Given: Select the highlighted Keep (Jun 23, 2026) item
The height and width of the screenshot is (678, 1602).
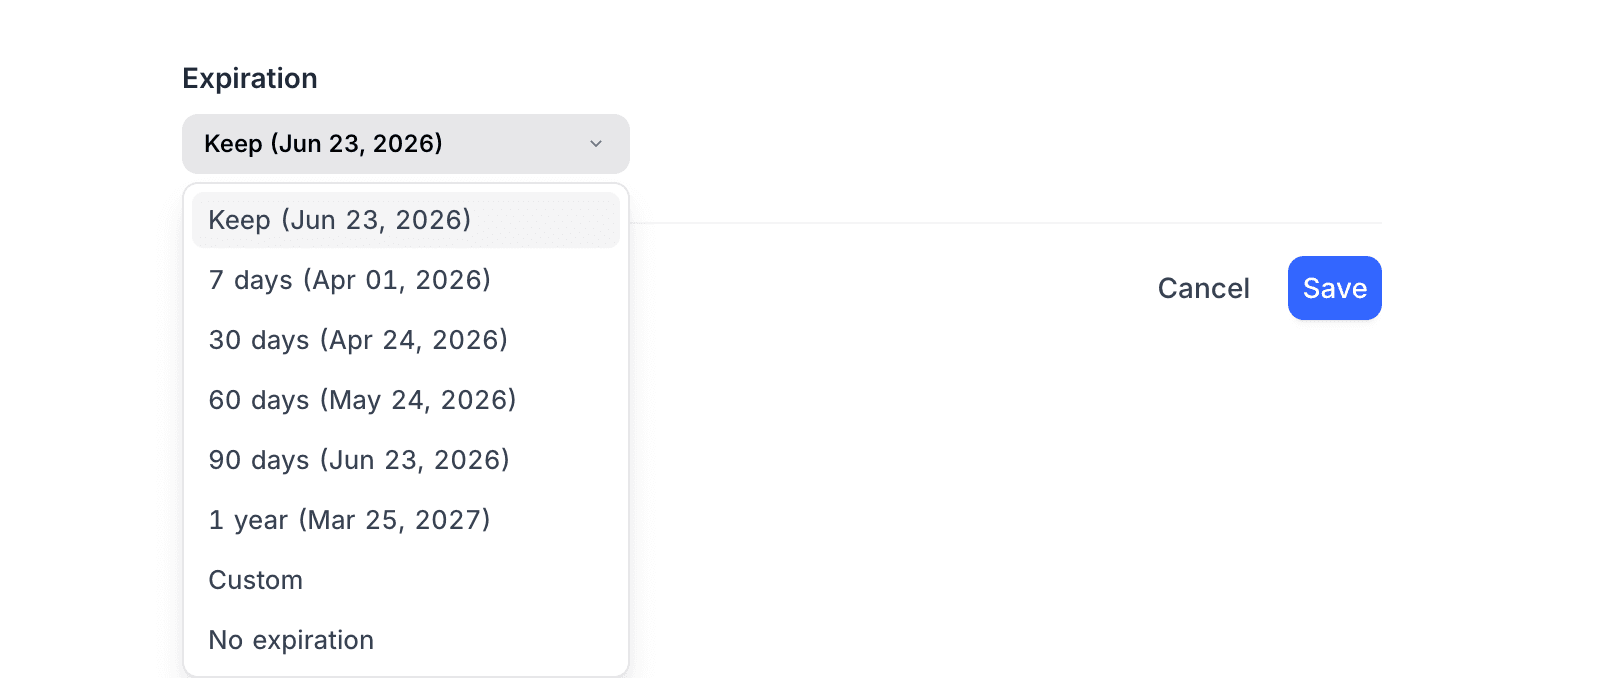Looking at the screenshot, I should pos(339,219).
